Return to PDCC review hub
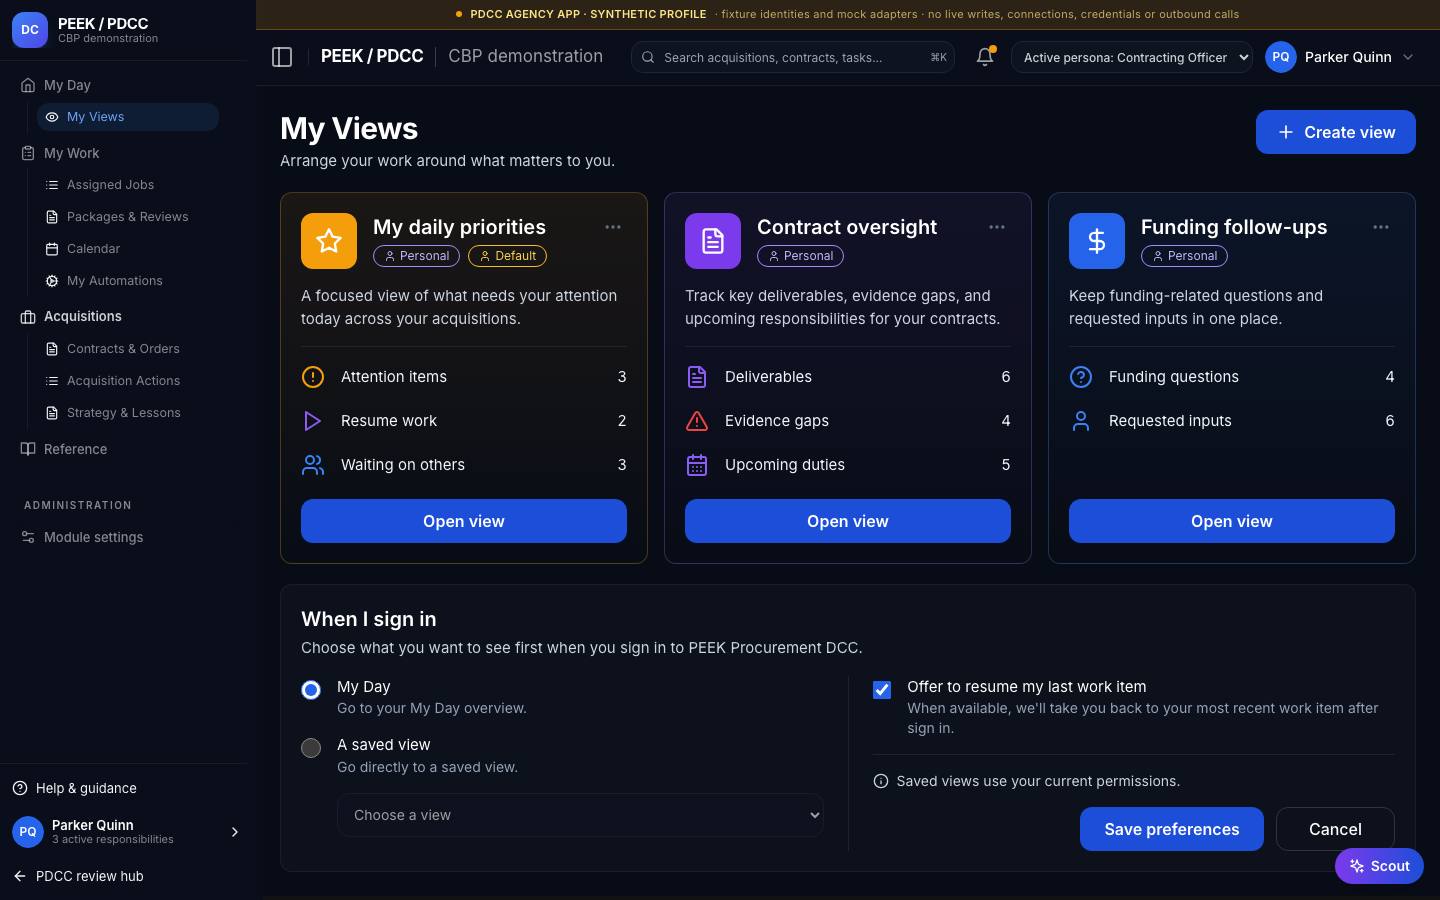This screenshot has width=1440, height=900. pos(80,876)
